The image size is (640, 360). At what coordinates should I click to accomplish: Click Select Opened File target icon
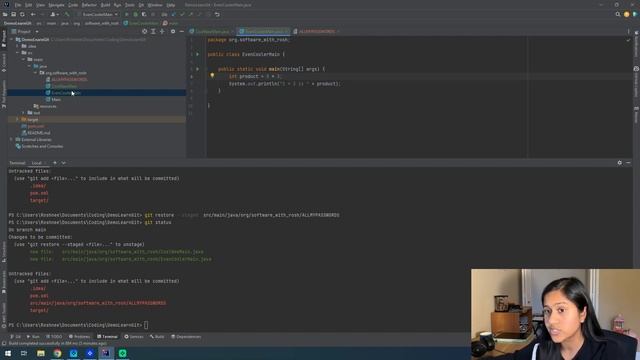pyautogui.click(x=144, y=31)
